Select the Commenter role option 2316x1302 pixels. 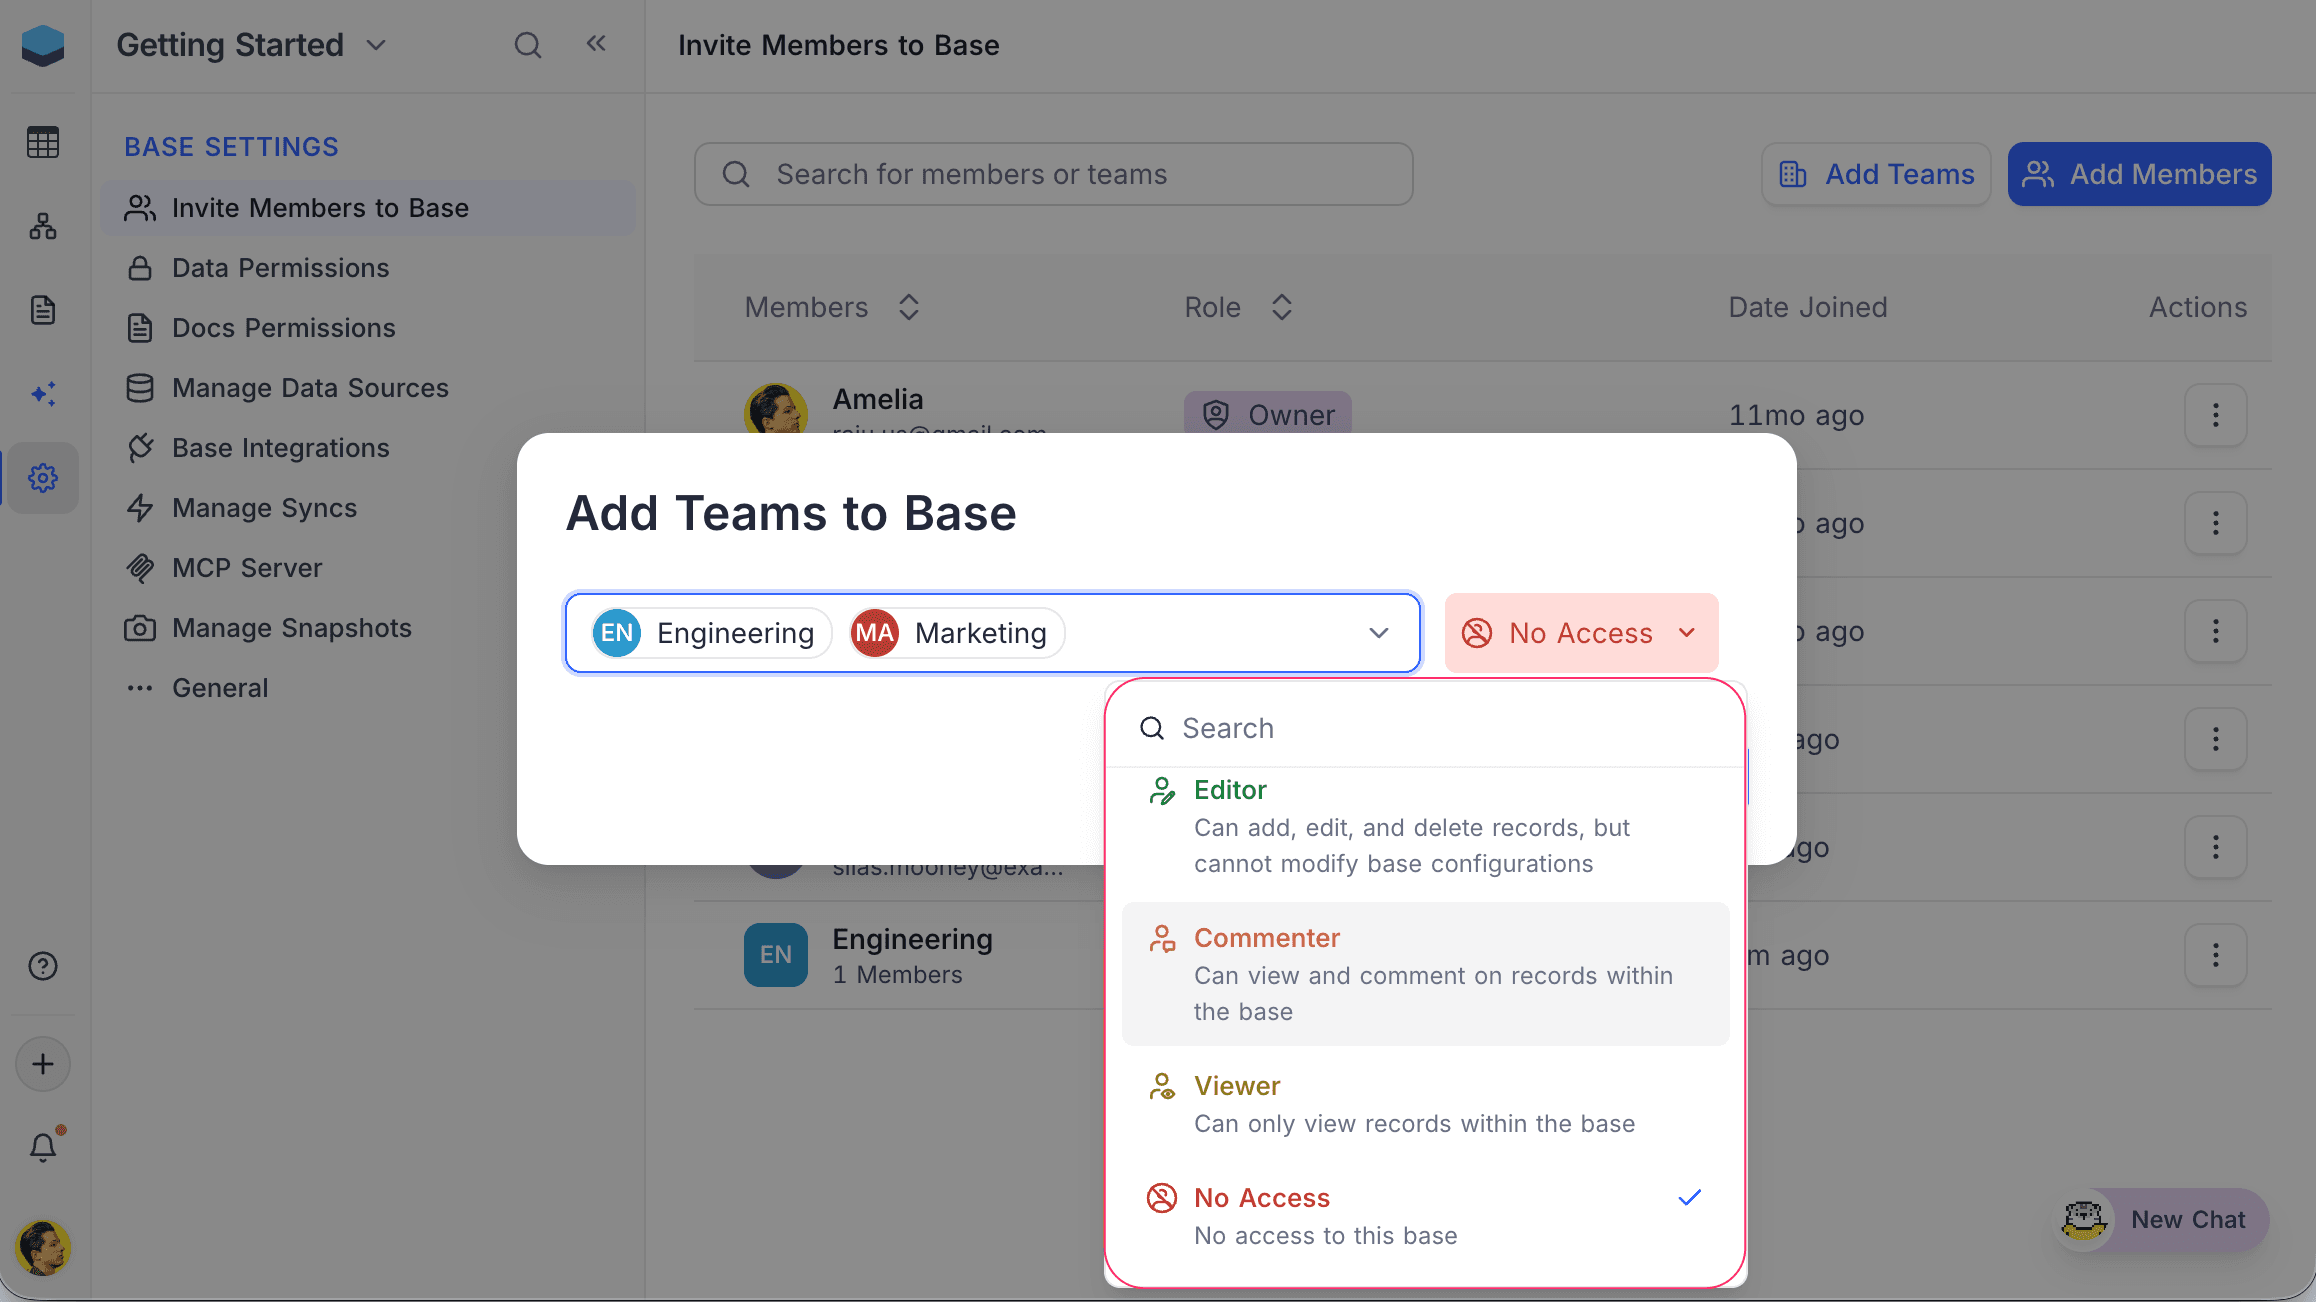tap(1425, 974)
